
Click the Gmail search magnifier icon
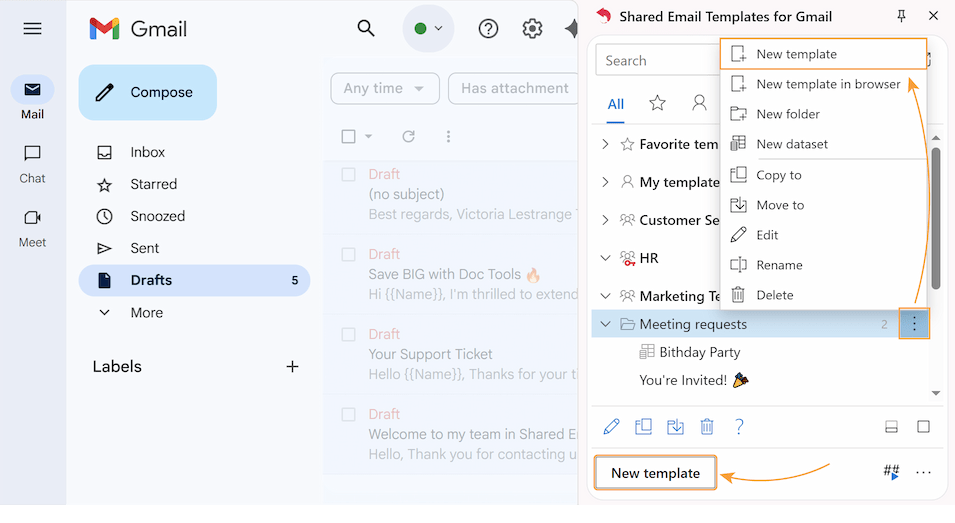point(365,28)
